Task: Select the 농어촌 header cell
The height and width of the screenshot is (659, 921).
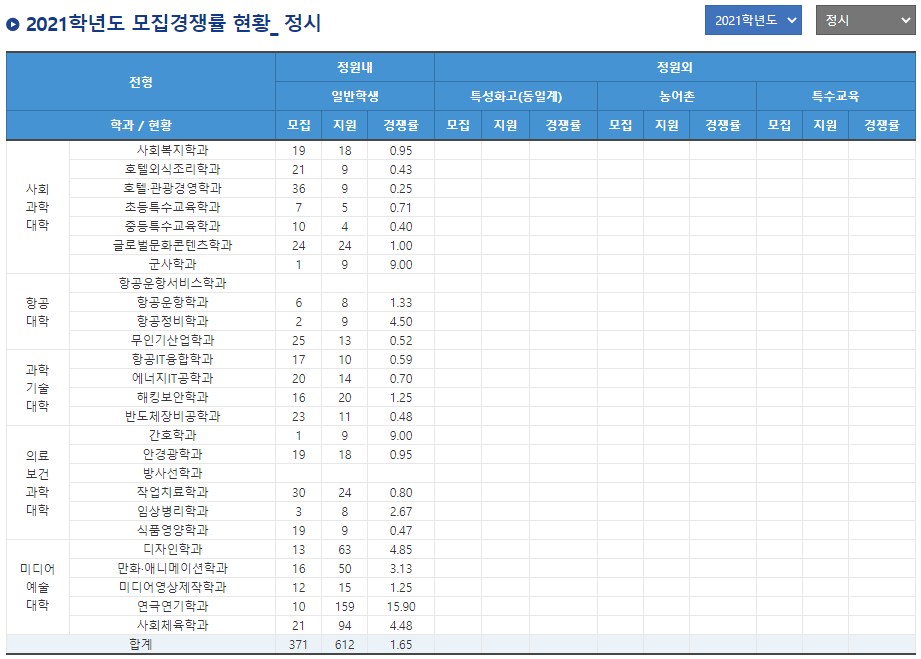Action: (x=677, y=96)
